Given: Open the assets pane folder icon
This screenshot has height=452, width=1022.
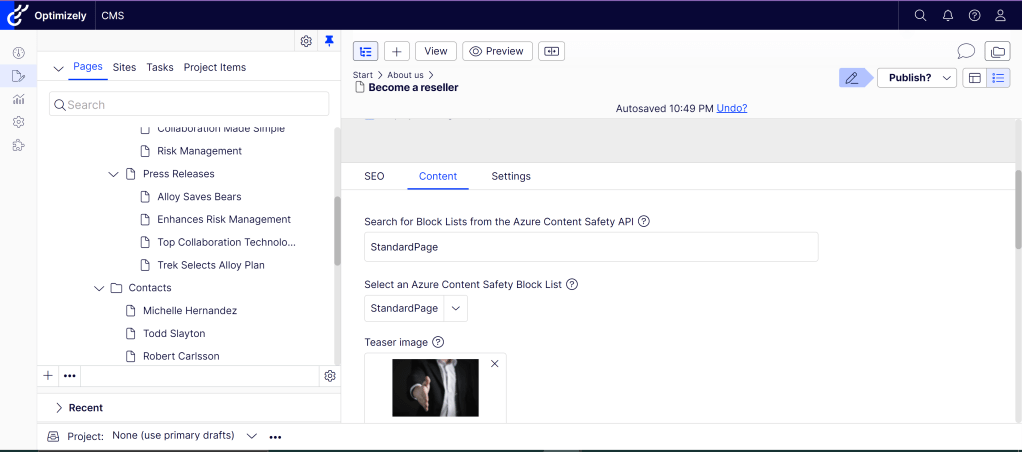Looking at the screenshot, I should point(997,51).
